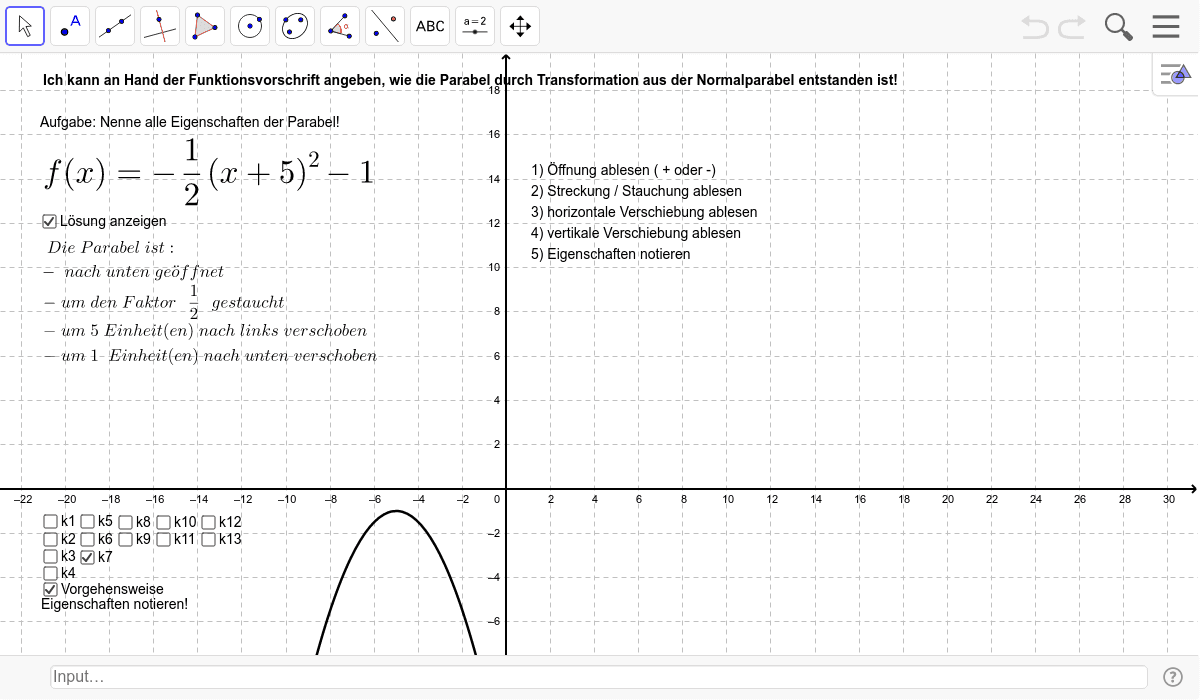Screen dimensions: 1200x700
Task: Click the Undo arrow
Action: [x=1035, y=26]
